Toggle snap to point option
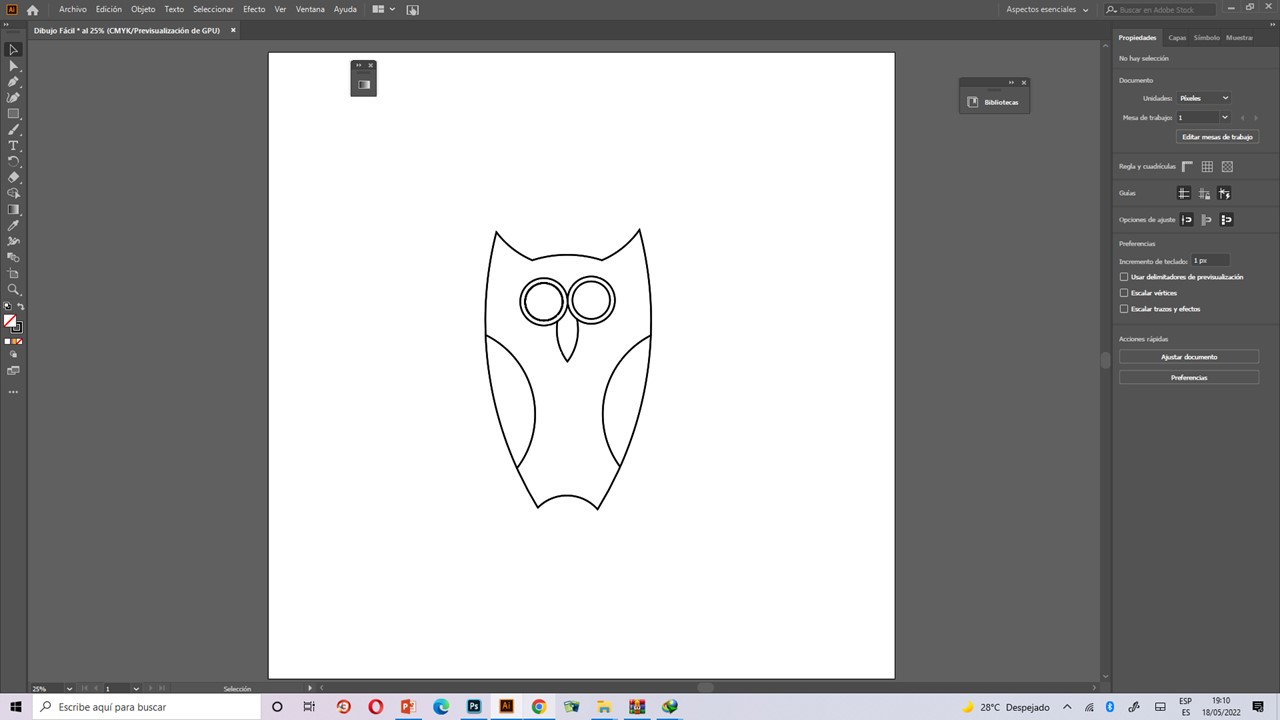1280x720 pixels. [x=1187, y=219]
